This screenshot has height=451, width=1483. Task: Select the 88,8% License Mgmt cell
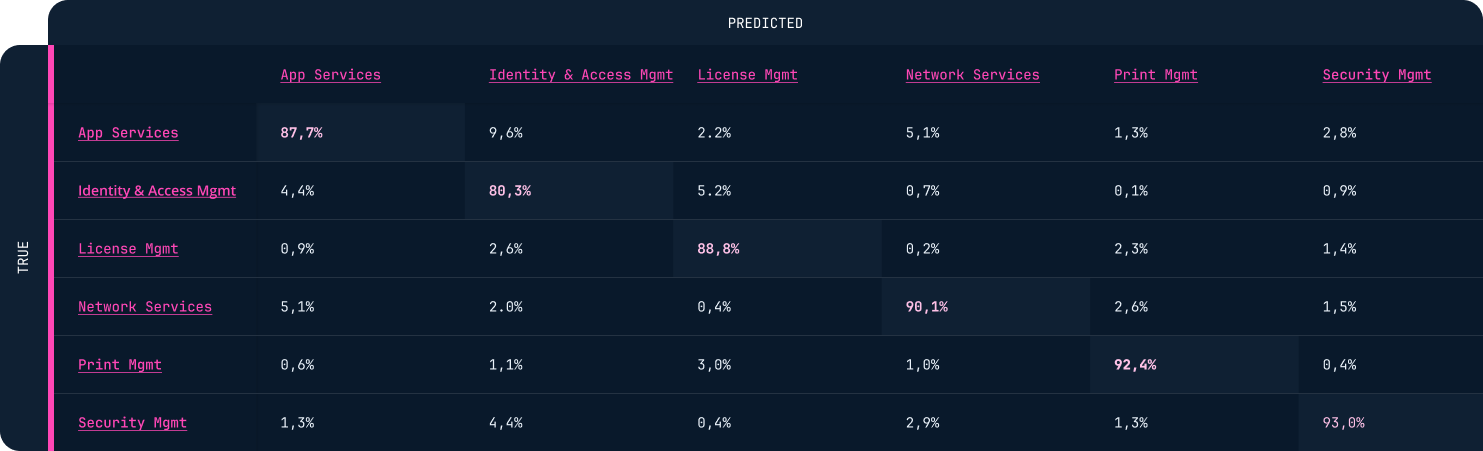pos(777,249)
